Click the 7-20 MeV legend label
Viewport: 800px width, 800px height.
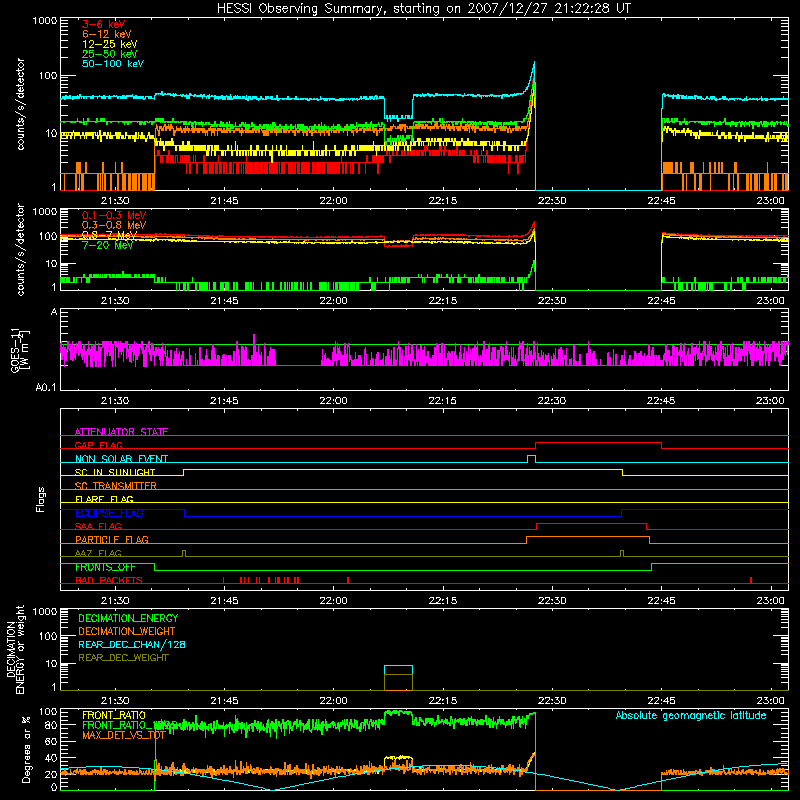pos(108,245)
